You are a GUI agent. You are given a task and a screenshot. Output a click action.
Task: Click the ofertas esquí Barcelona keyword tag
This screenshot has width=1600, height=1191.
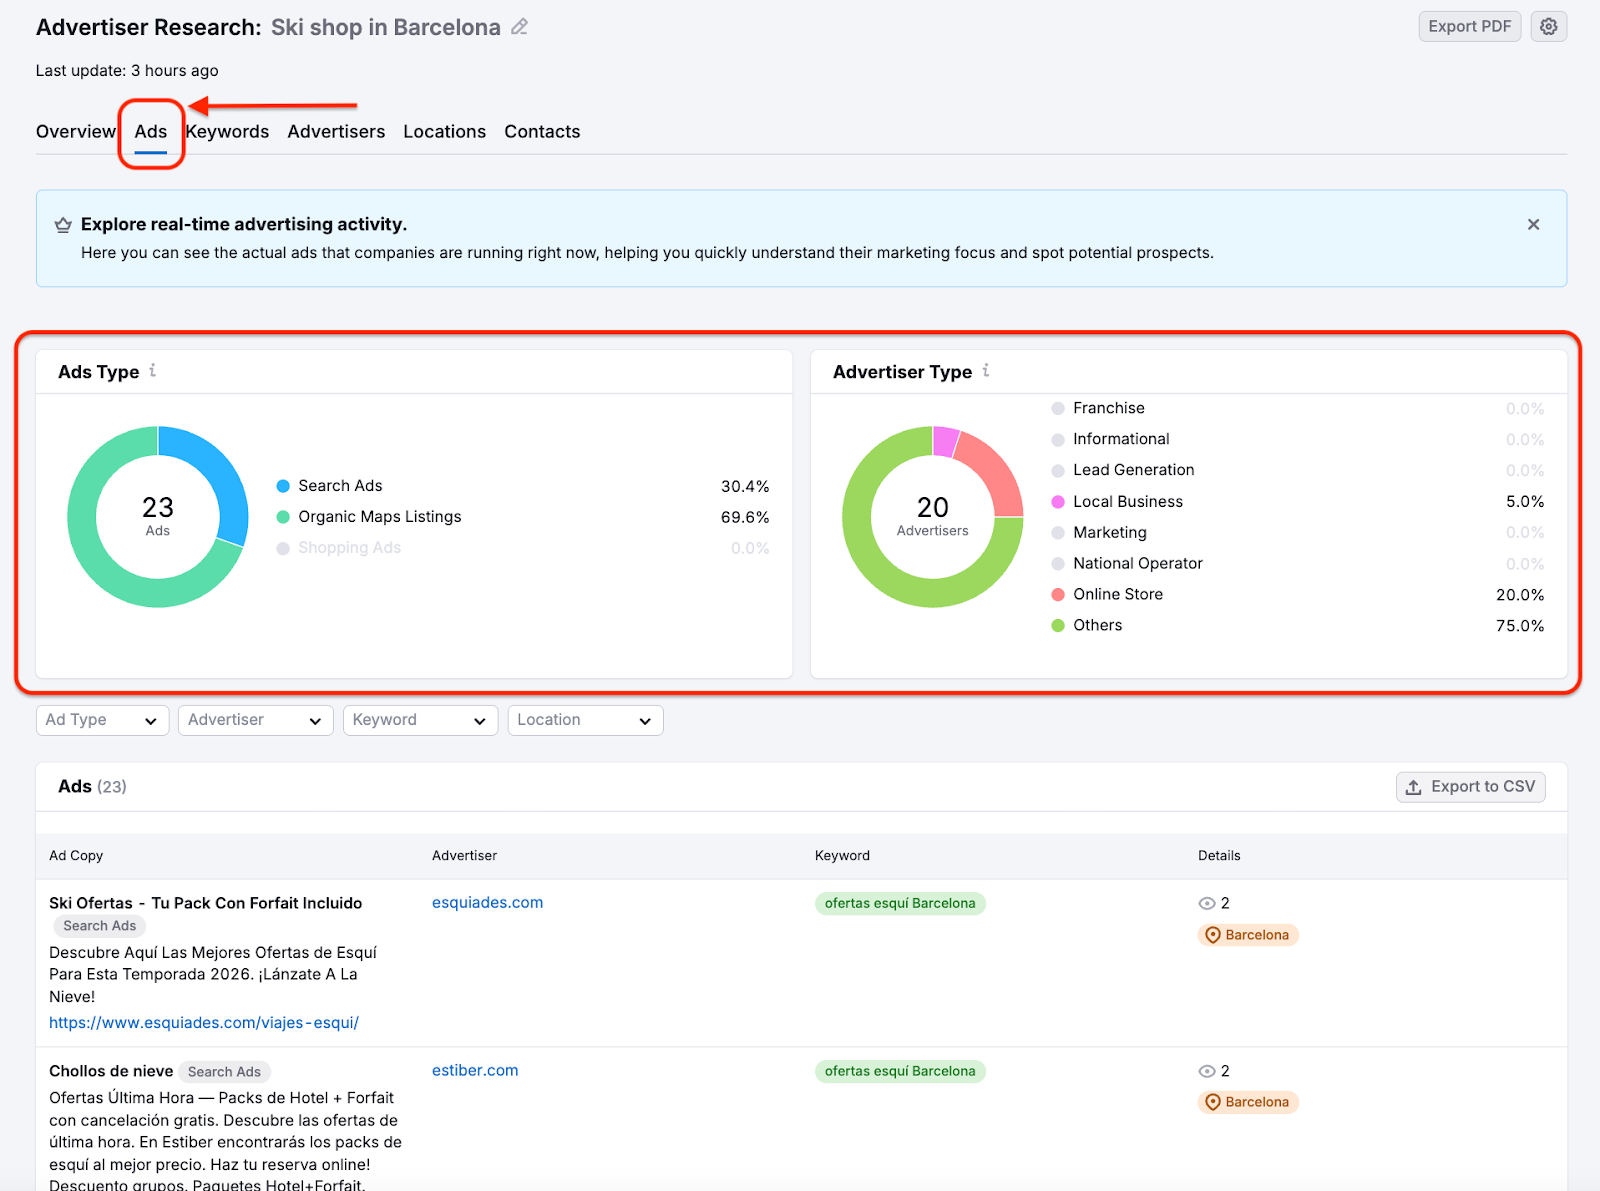click(x=899, y=903)
